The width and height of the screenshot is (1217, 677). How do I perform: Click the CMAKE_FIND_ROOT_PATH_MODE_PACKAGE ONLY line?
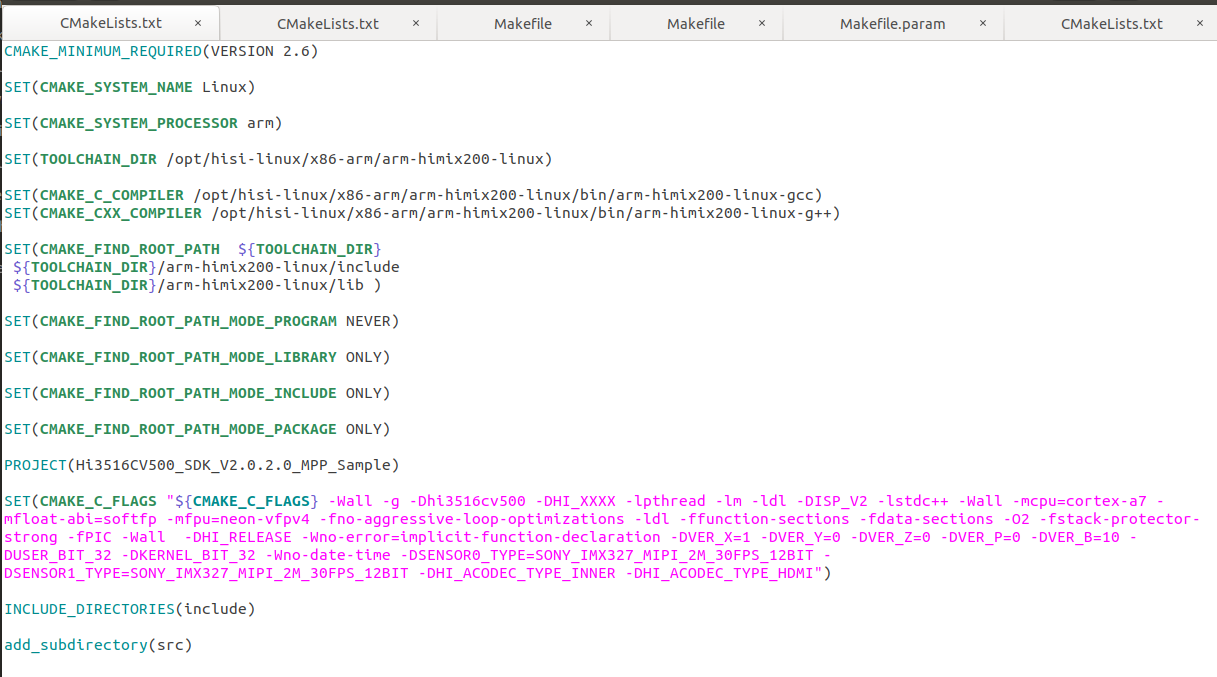click(197, 429)
